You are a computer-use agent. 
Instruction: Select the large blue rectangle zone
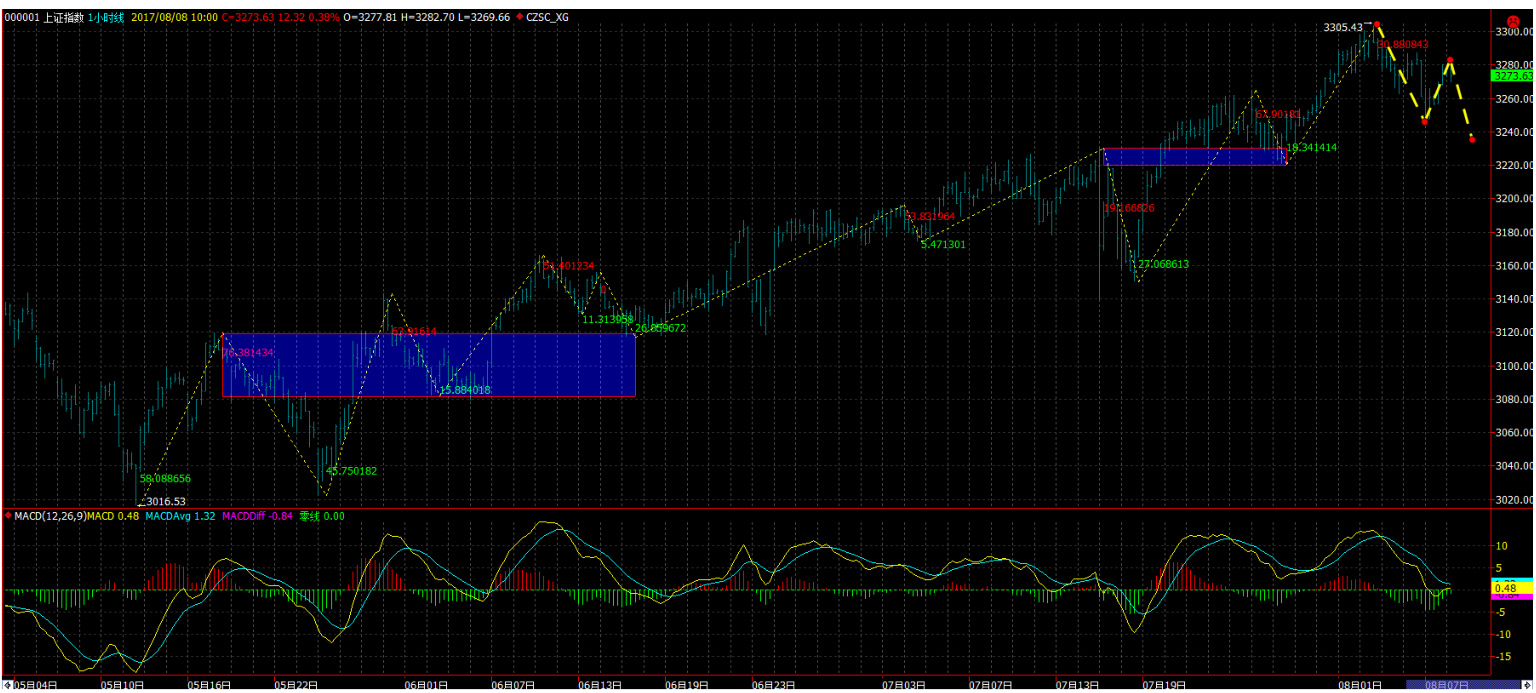428,365
